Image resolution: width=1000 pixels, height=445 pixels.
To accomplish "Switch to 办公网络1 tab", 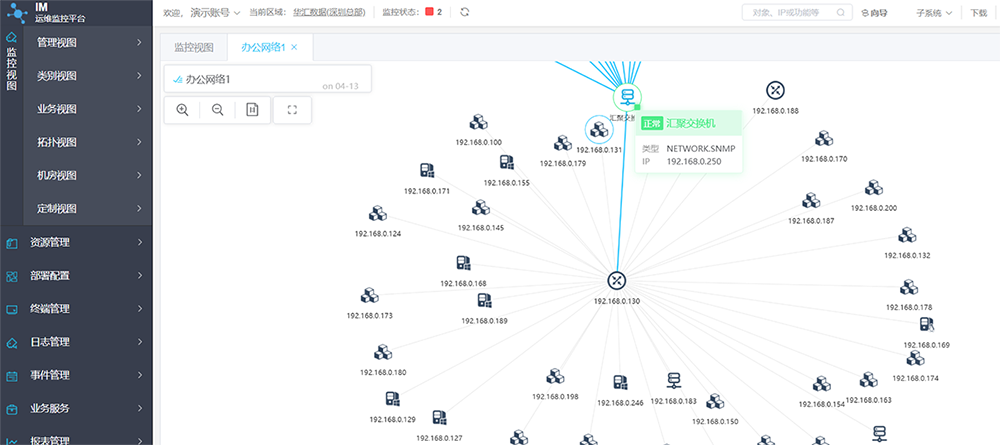I will coord(263,47).
